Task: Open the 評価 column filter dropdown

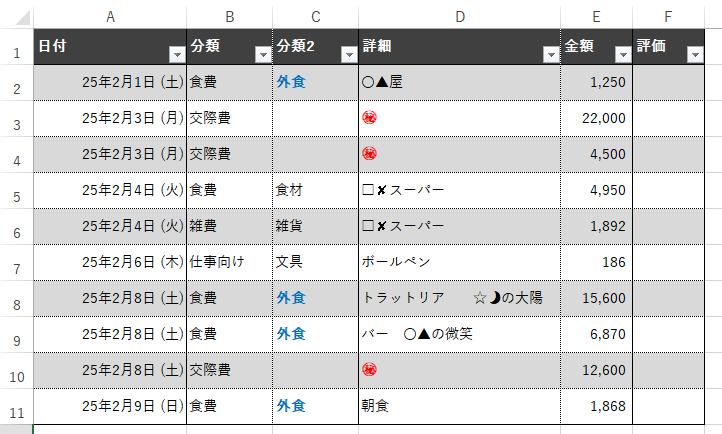Action: click(695, 56)
